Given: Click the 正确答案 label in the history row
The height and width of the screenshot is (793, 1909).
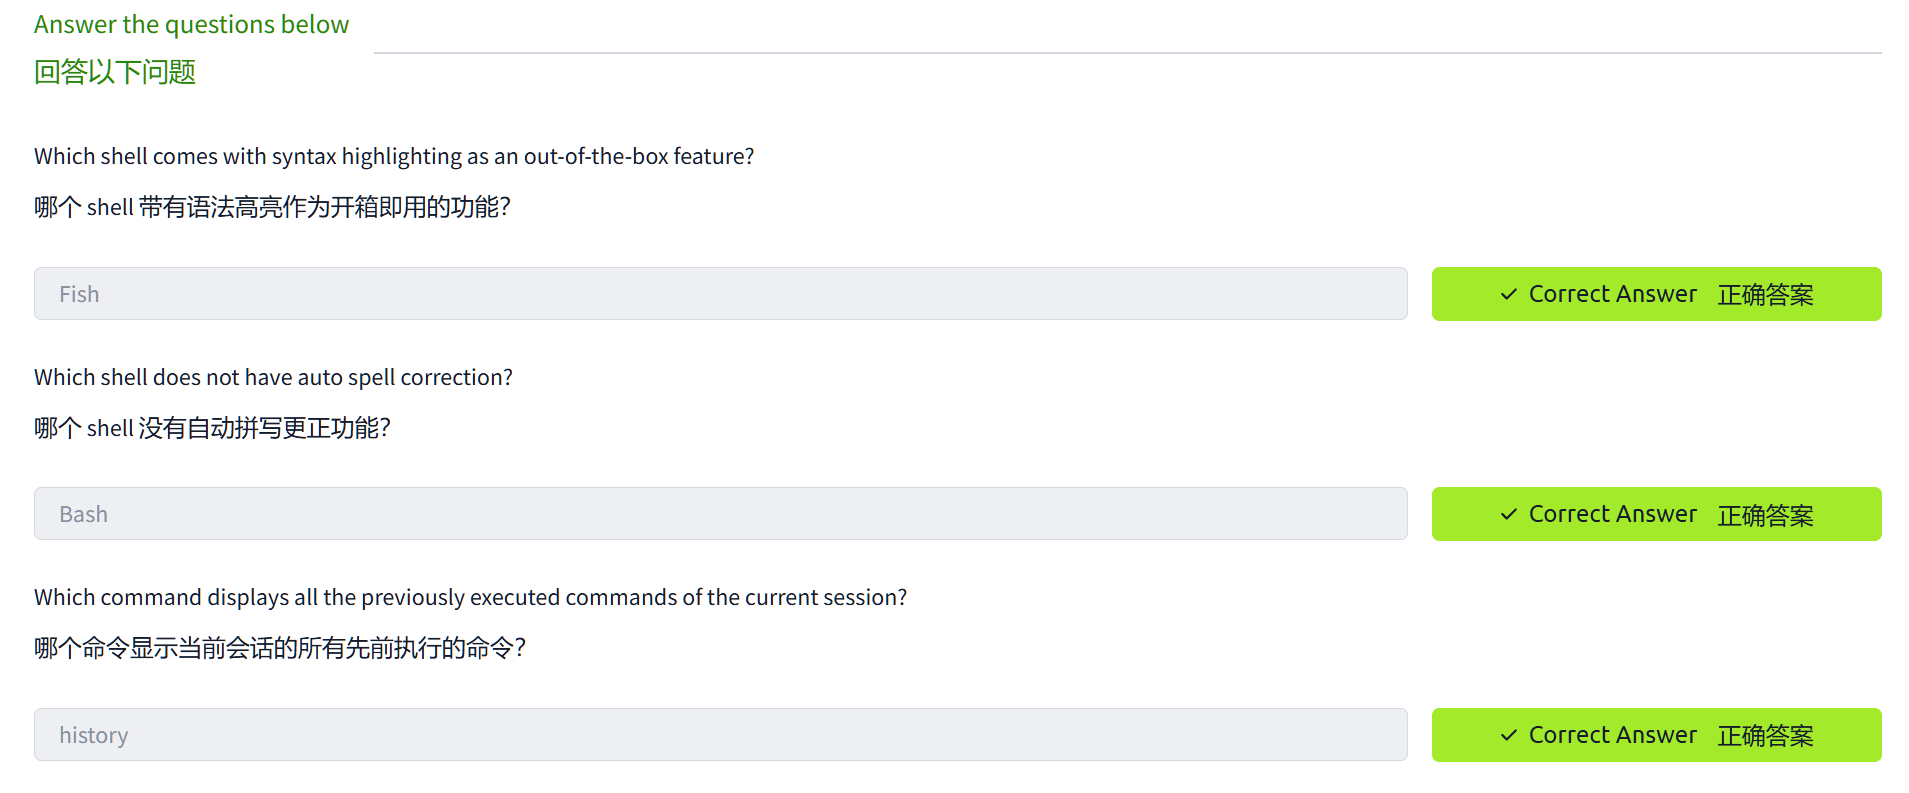Looking at the screenshot, I should pyautogui.click(x=1765, y=736).
